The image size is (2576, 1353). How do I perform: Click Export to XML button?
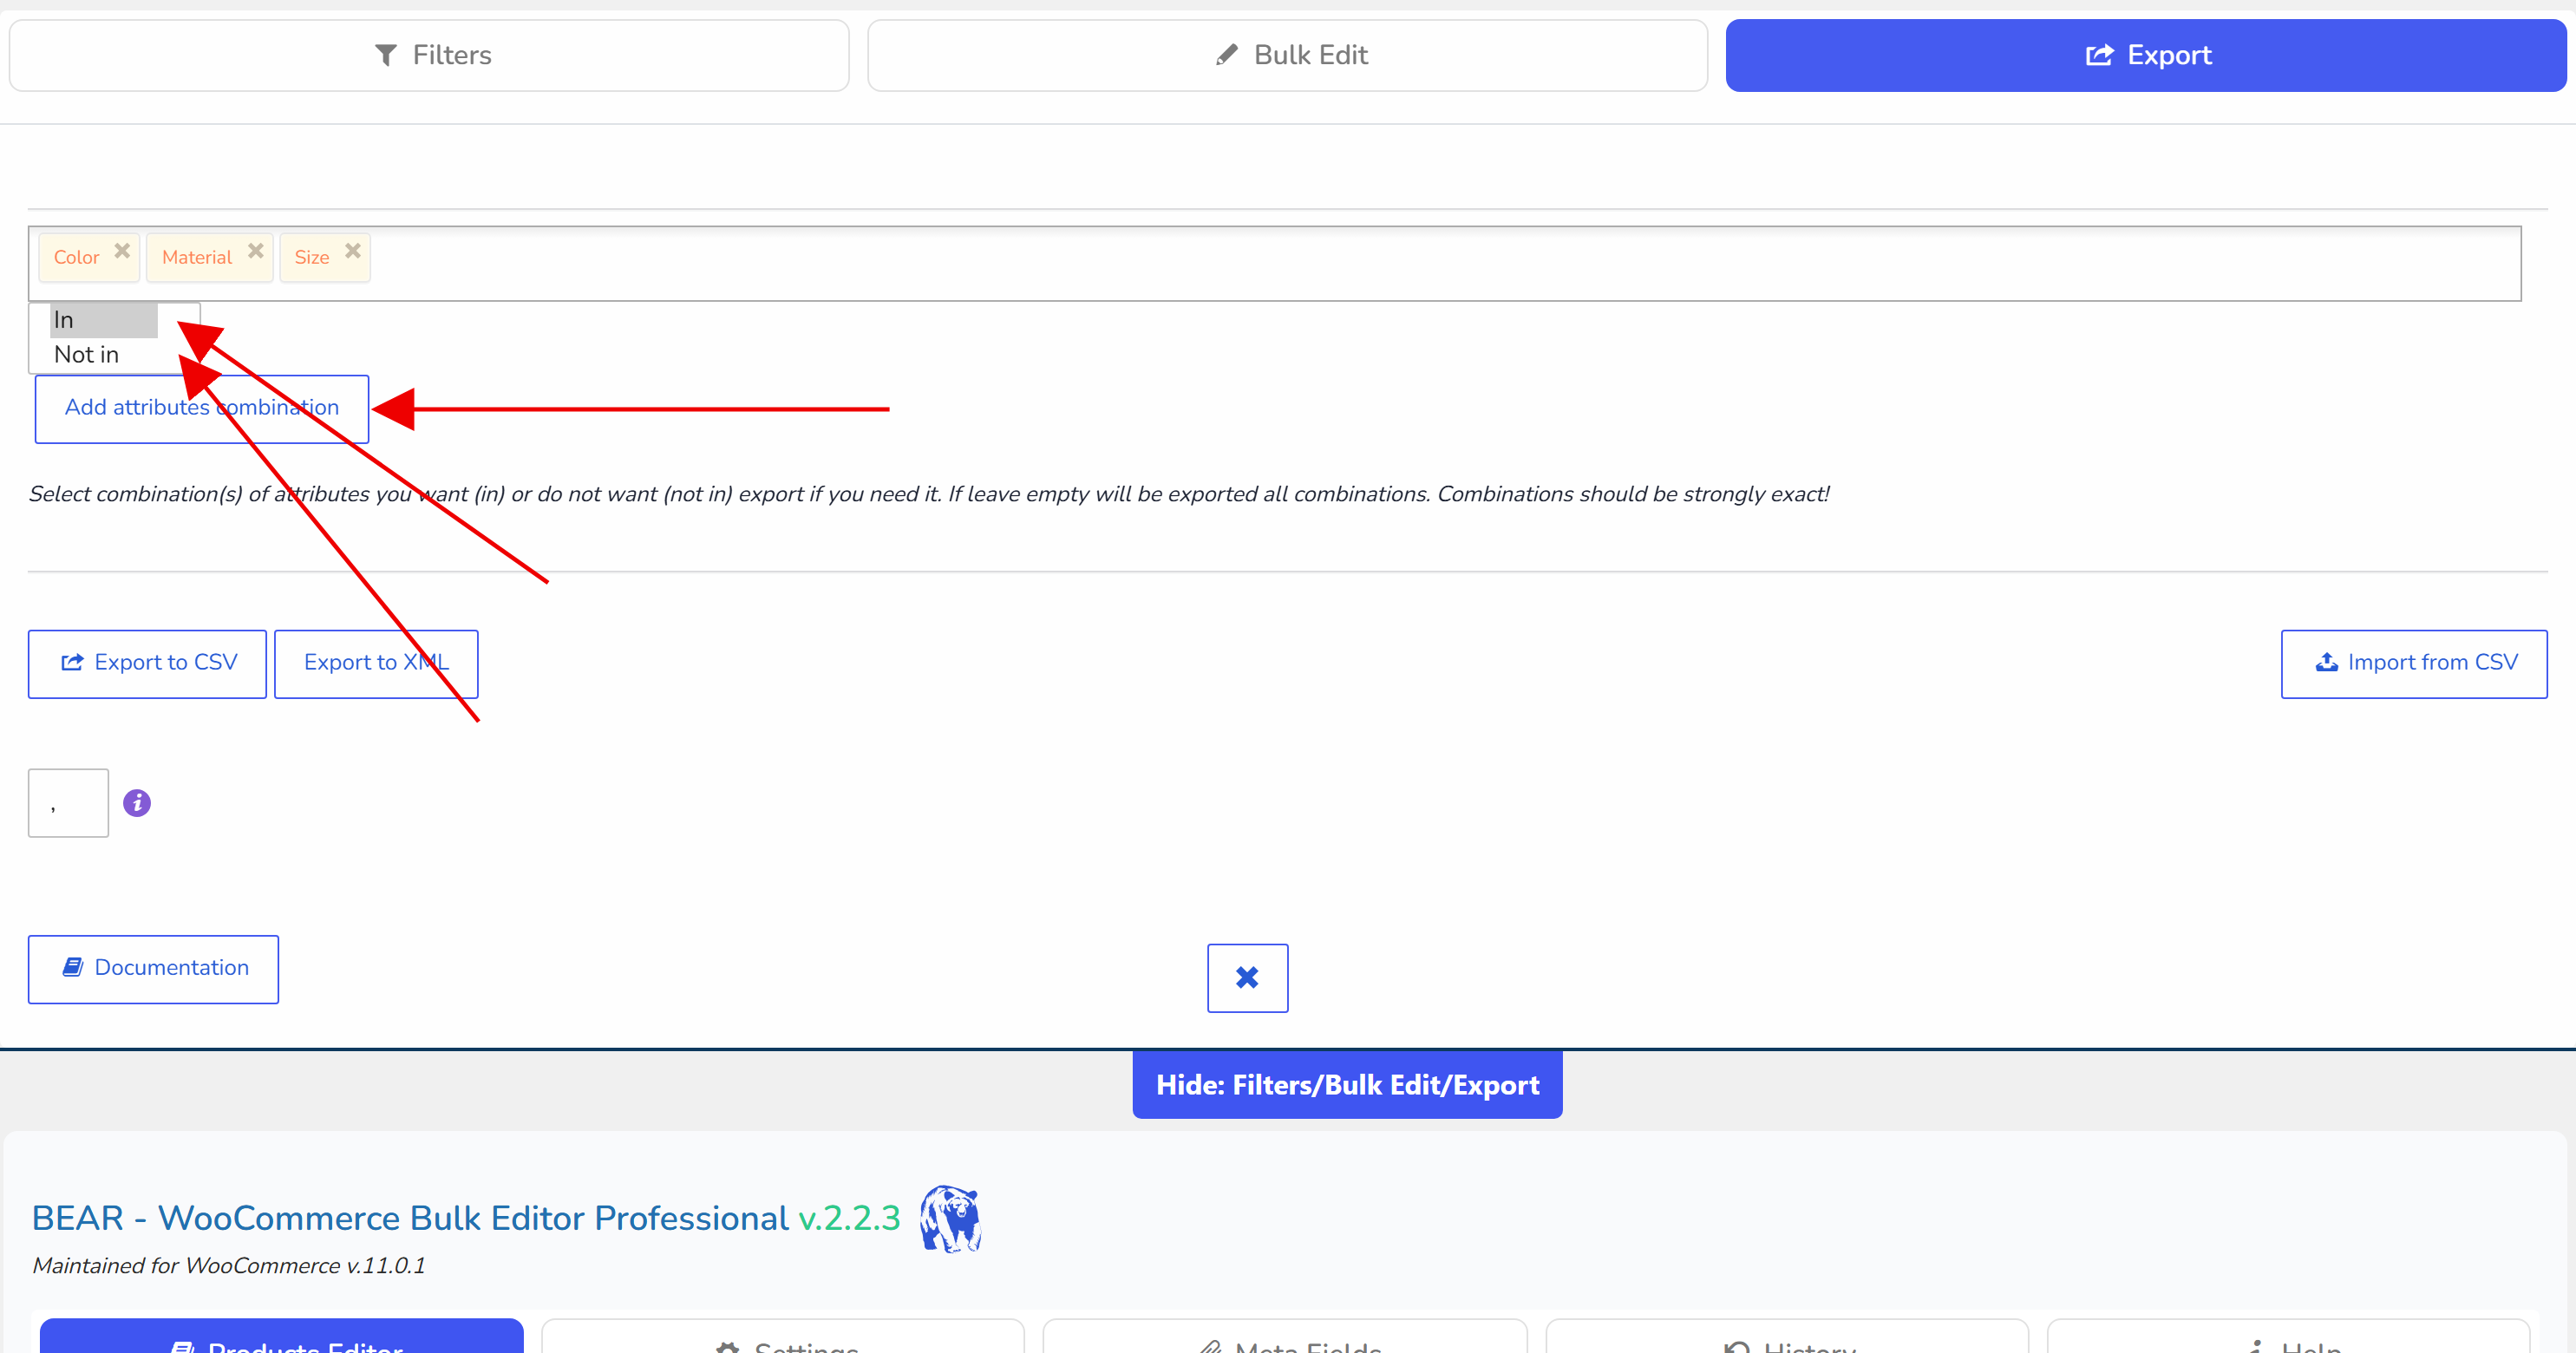[x=376, y=664]
